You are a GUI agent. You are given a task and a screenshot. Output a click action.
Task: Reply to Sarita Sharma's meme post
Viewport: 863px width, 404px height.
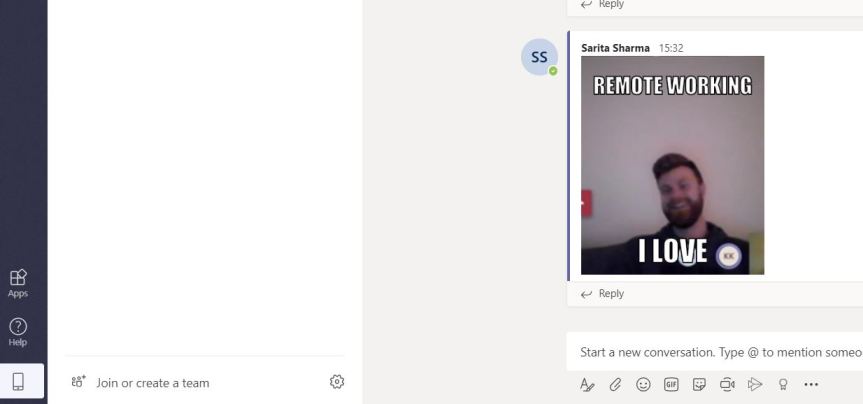tap(603, 294)
